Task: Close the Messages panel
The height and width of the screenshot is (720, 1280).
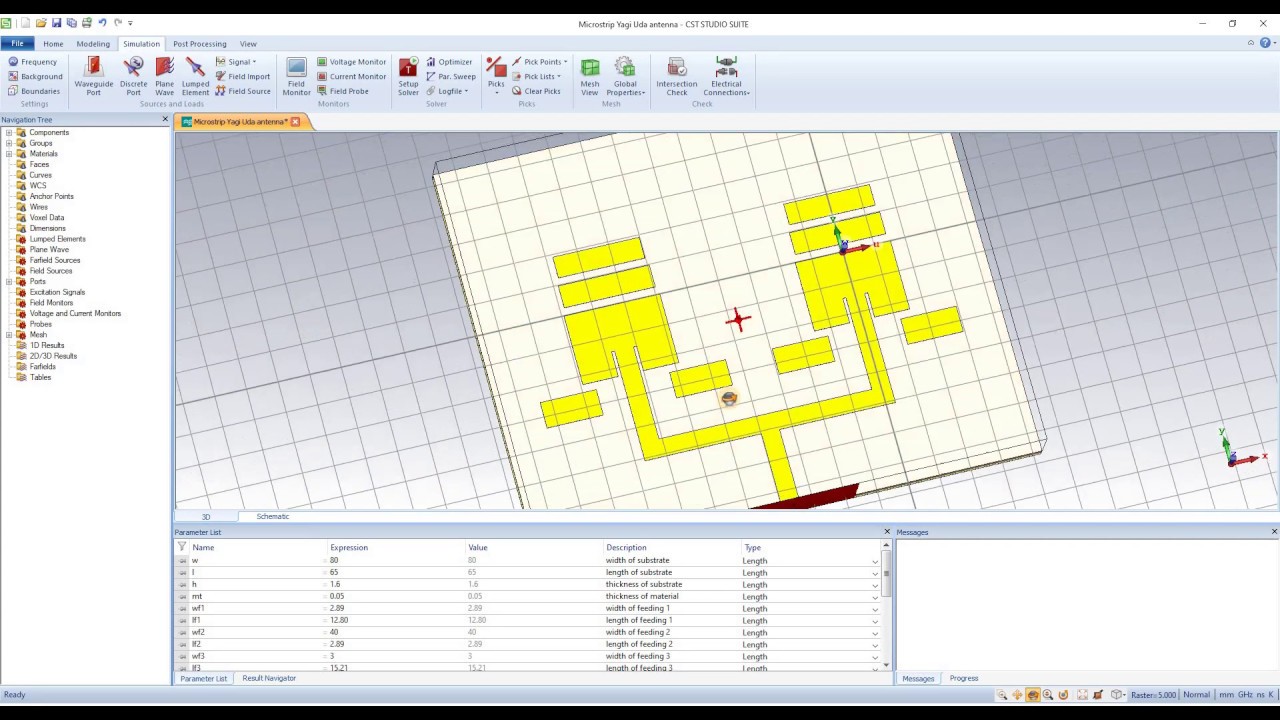Action: [1274, 532]
